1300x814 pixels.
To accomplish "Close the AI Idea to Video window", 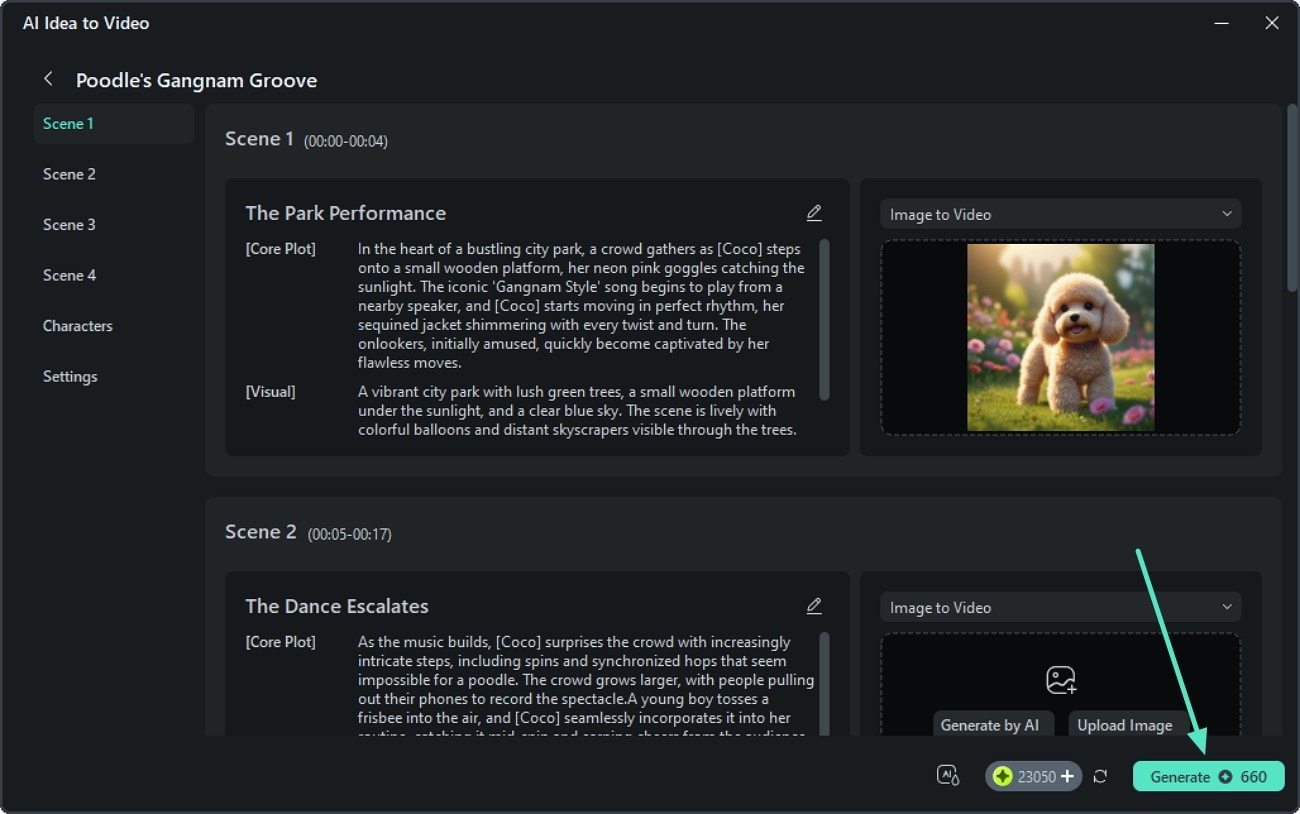I will (1271, 22).
